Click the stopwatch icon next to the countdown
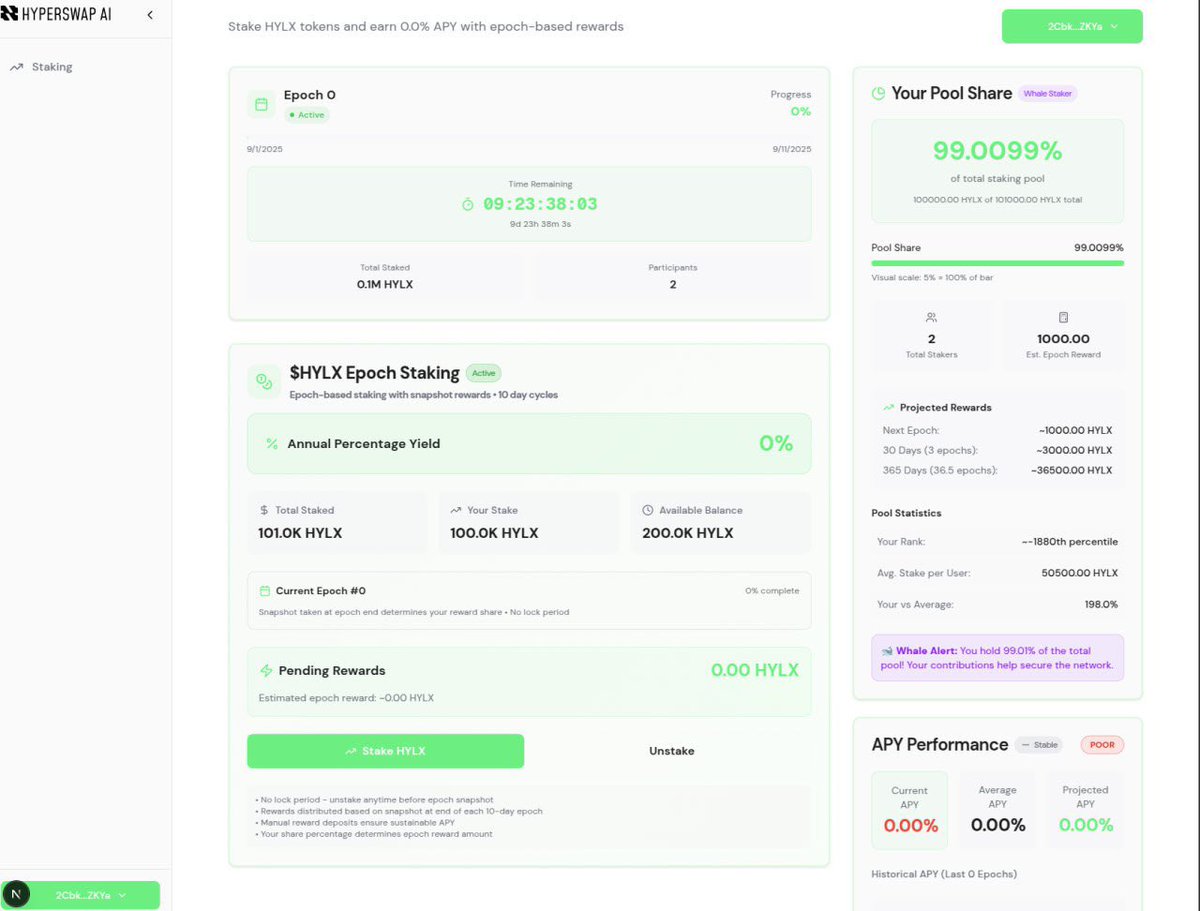 [468, 204]
